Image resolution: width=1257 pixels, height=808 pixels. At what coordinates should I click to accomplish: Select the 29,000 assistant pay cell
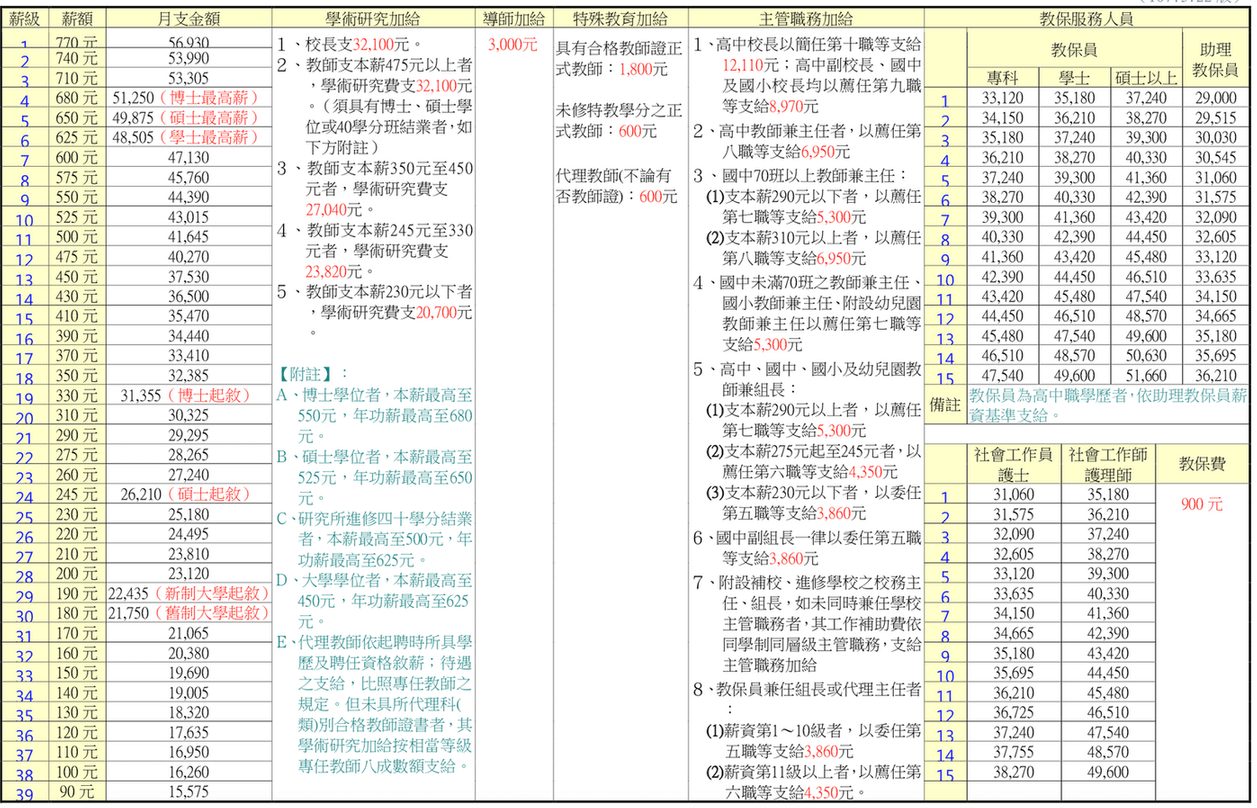tap(1215, 98)
